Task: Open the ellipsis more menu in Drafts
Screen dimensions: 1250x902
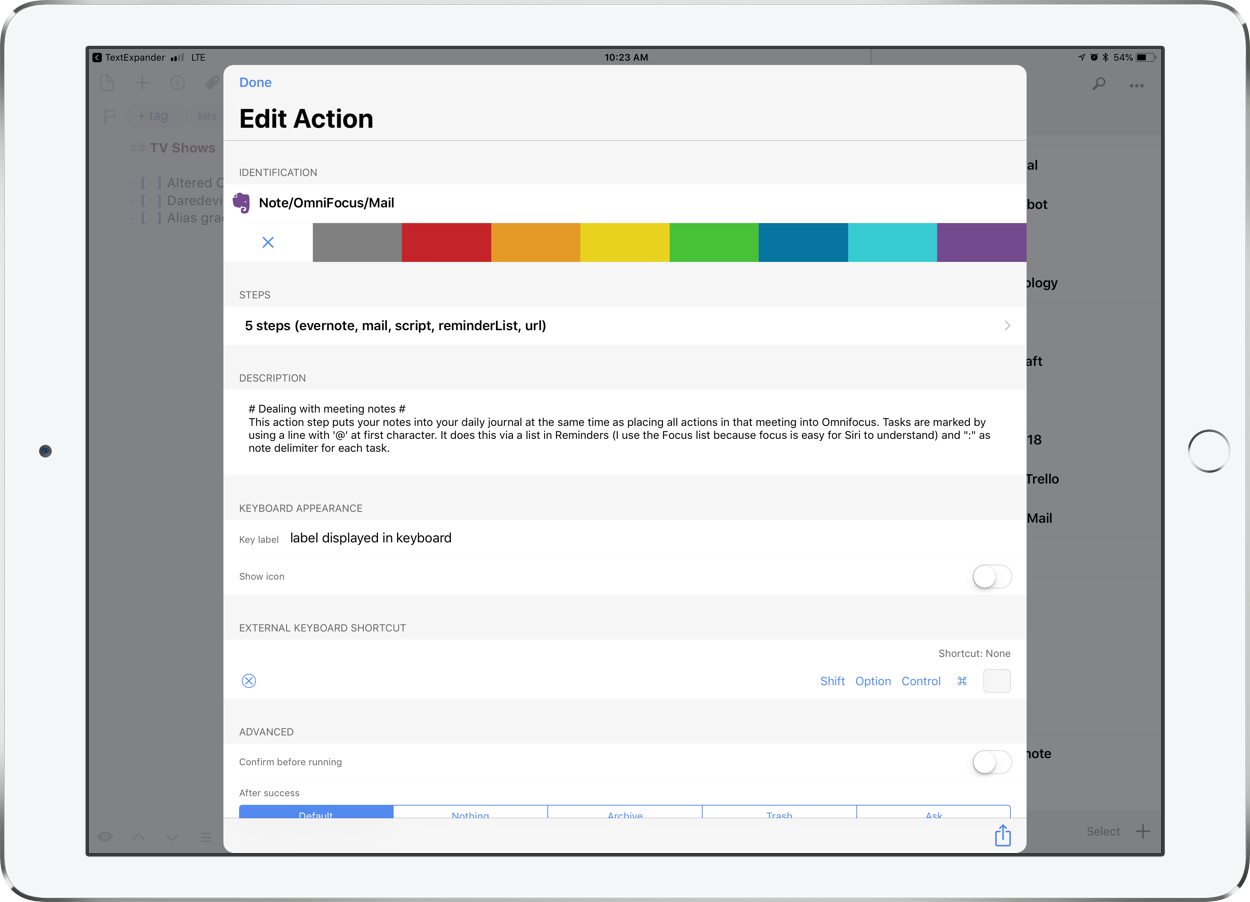Action: 1137,86
